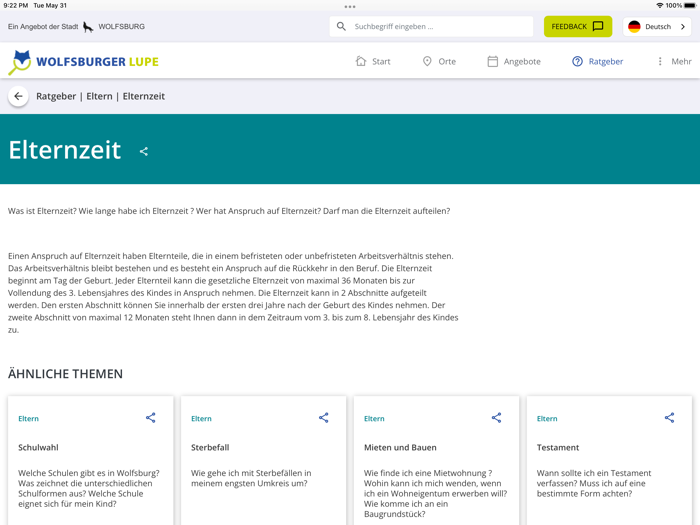Expand the Deutsch language selector chevron

click(683, 26)
